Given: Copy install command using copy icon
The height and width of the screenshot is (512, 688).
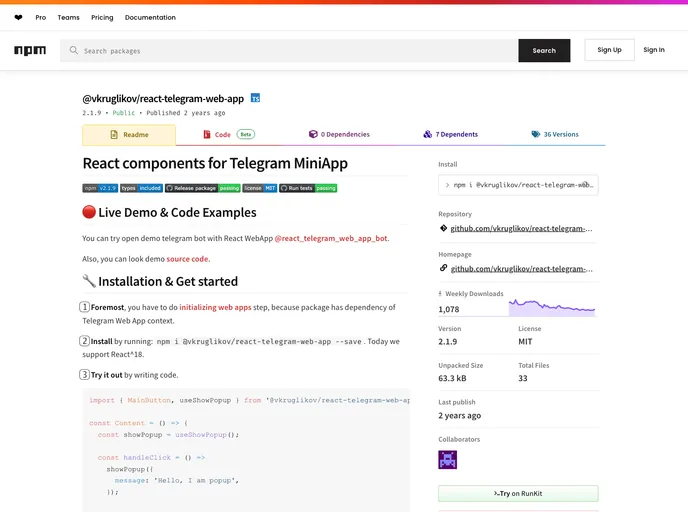Looking at the screenshot, I should (x=586, y=185).
